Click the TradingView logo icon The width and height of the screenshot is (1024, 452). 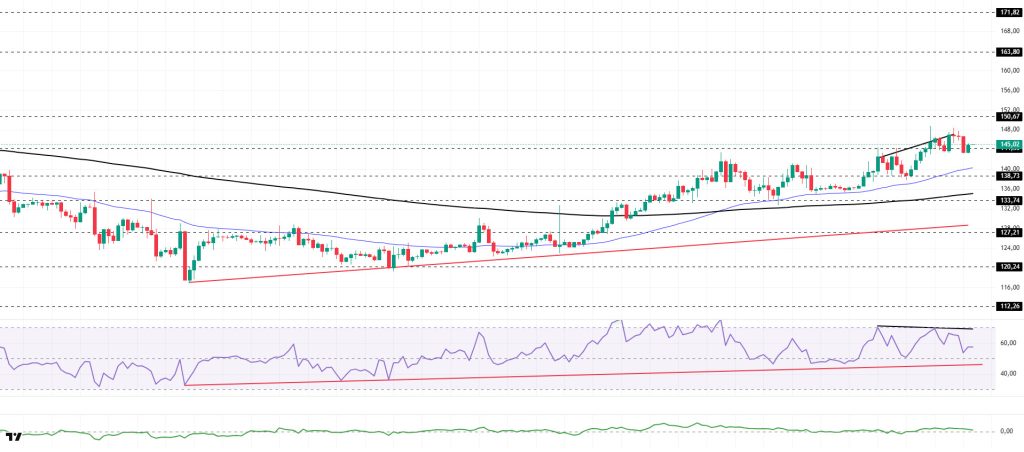14,437
